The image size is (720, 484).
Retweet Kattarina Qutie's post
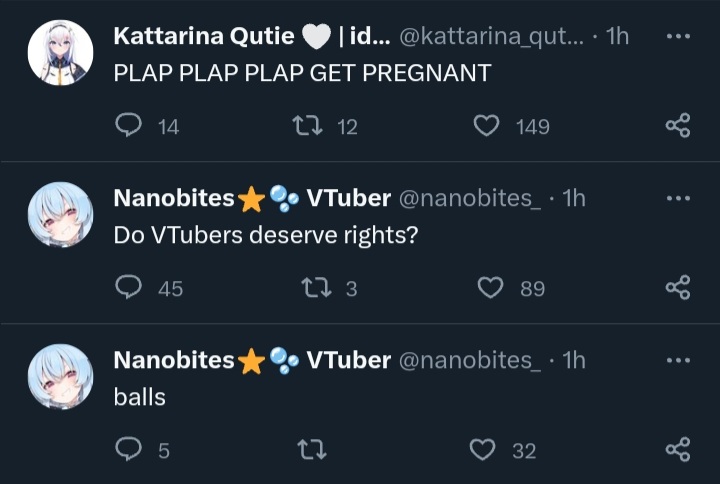coord(308,125)
